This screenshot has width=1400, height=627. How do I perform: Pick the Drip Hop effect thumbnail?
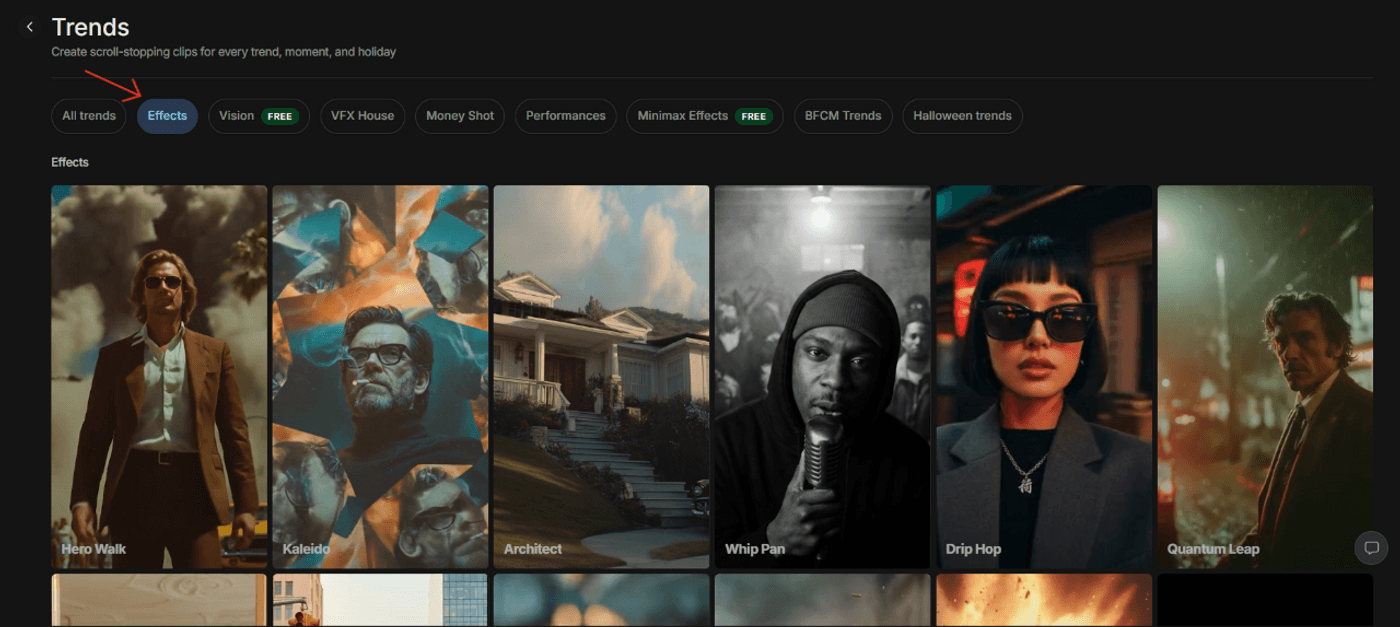pyautogui.click(x=1043, y=376)
